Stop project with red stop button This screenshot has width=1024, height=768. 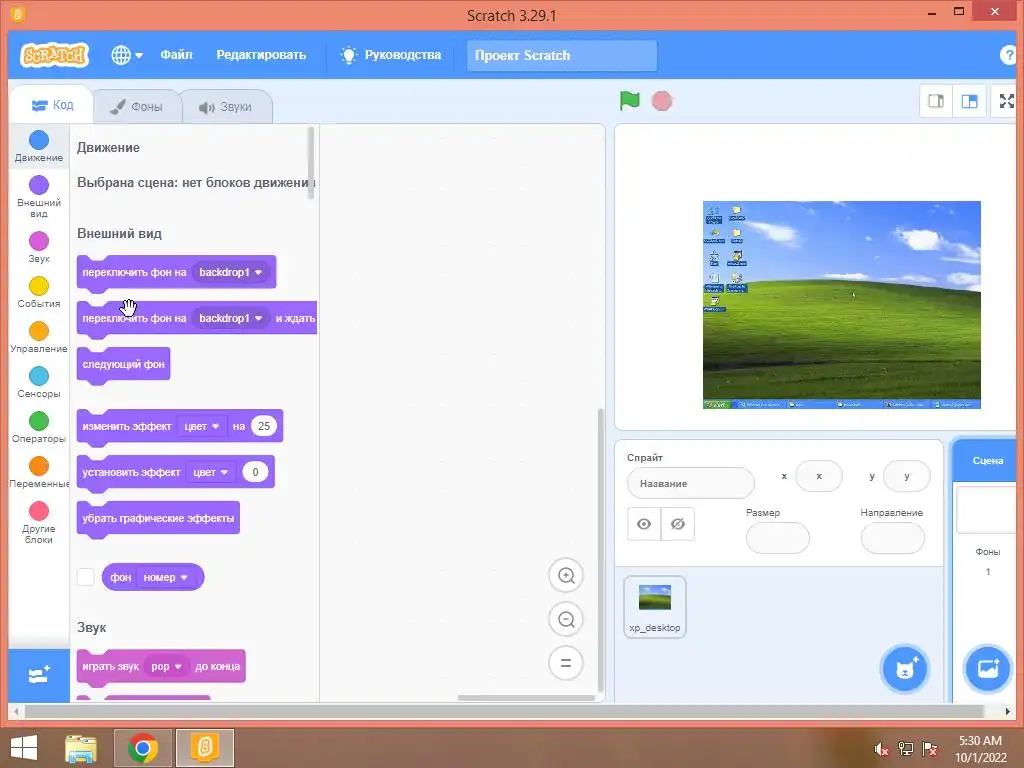tap(662, 101)
